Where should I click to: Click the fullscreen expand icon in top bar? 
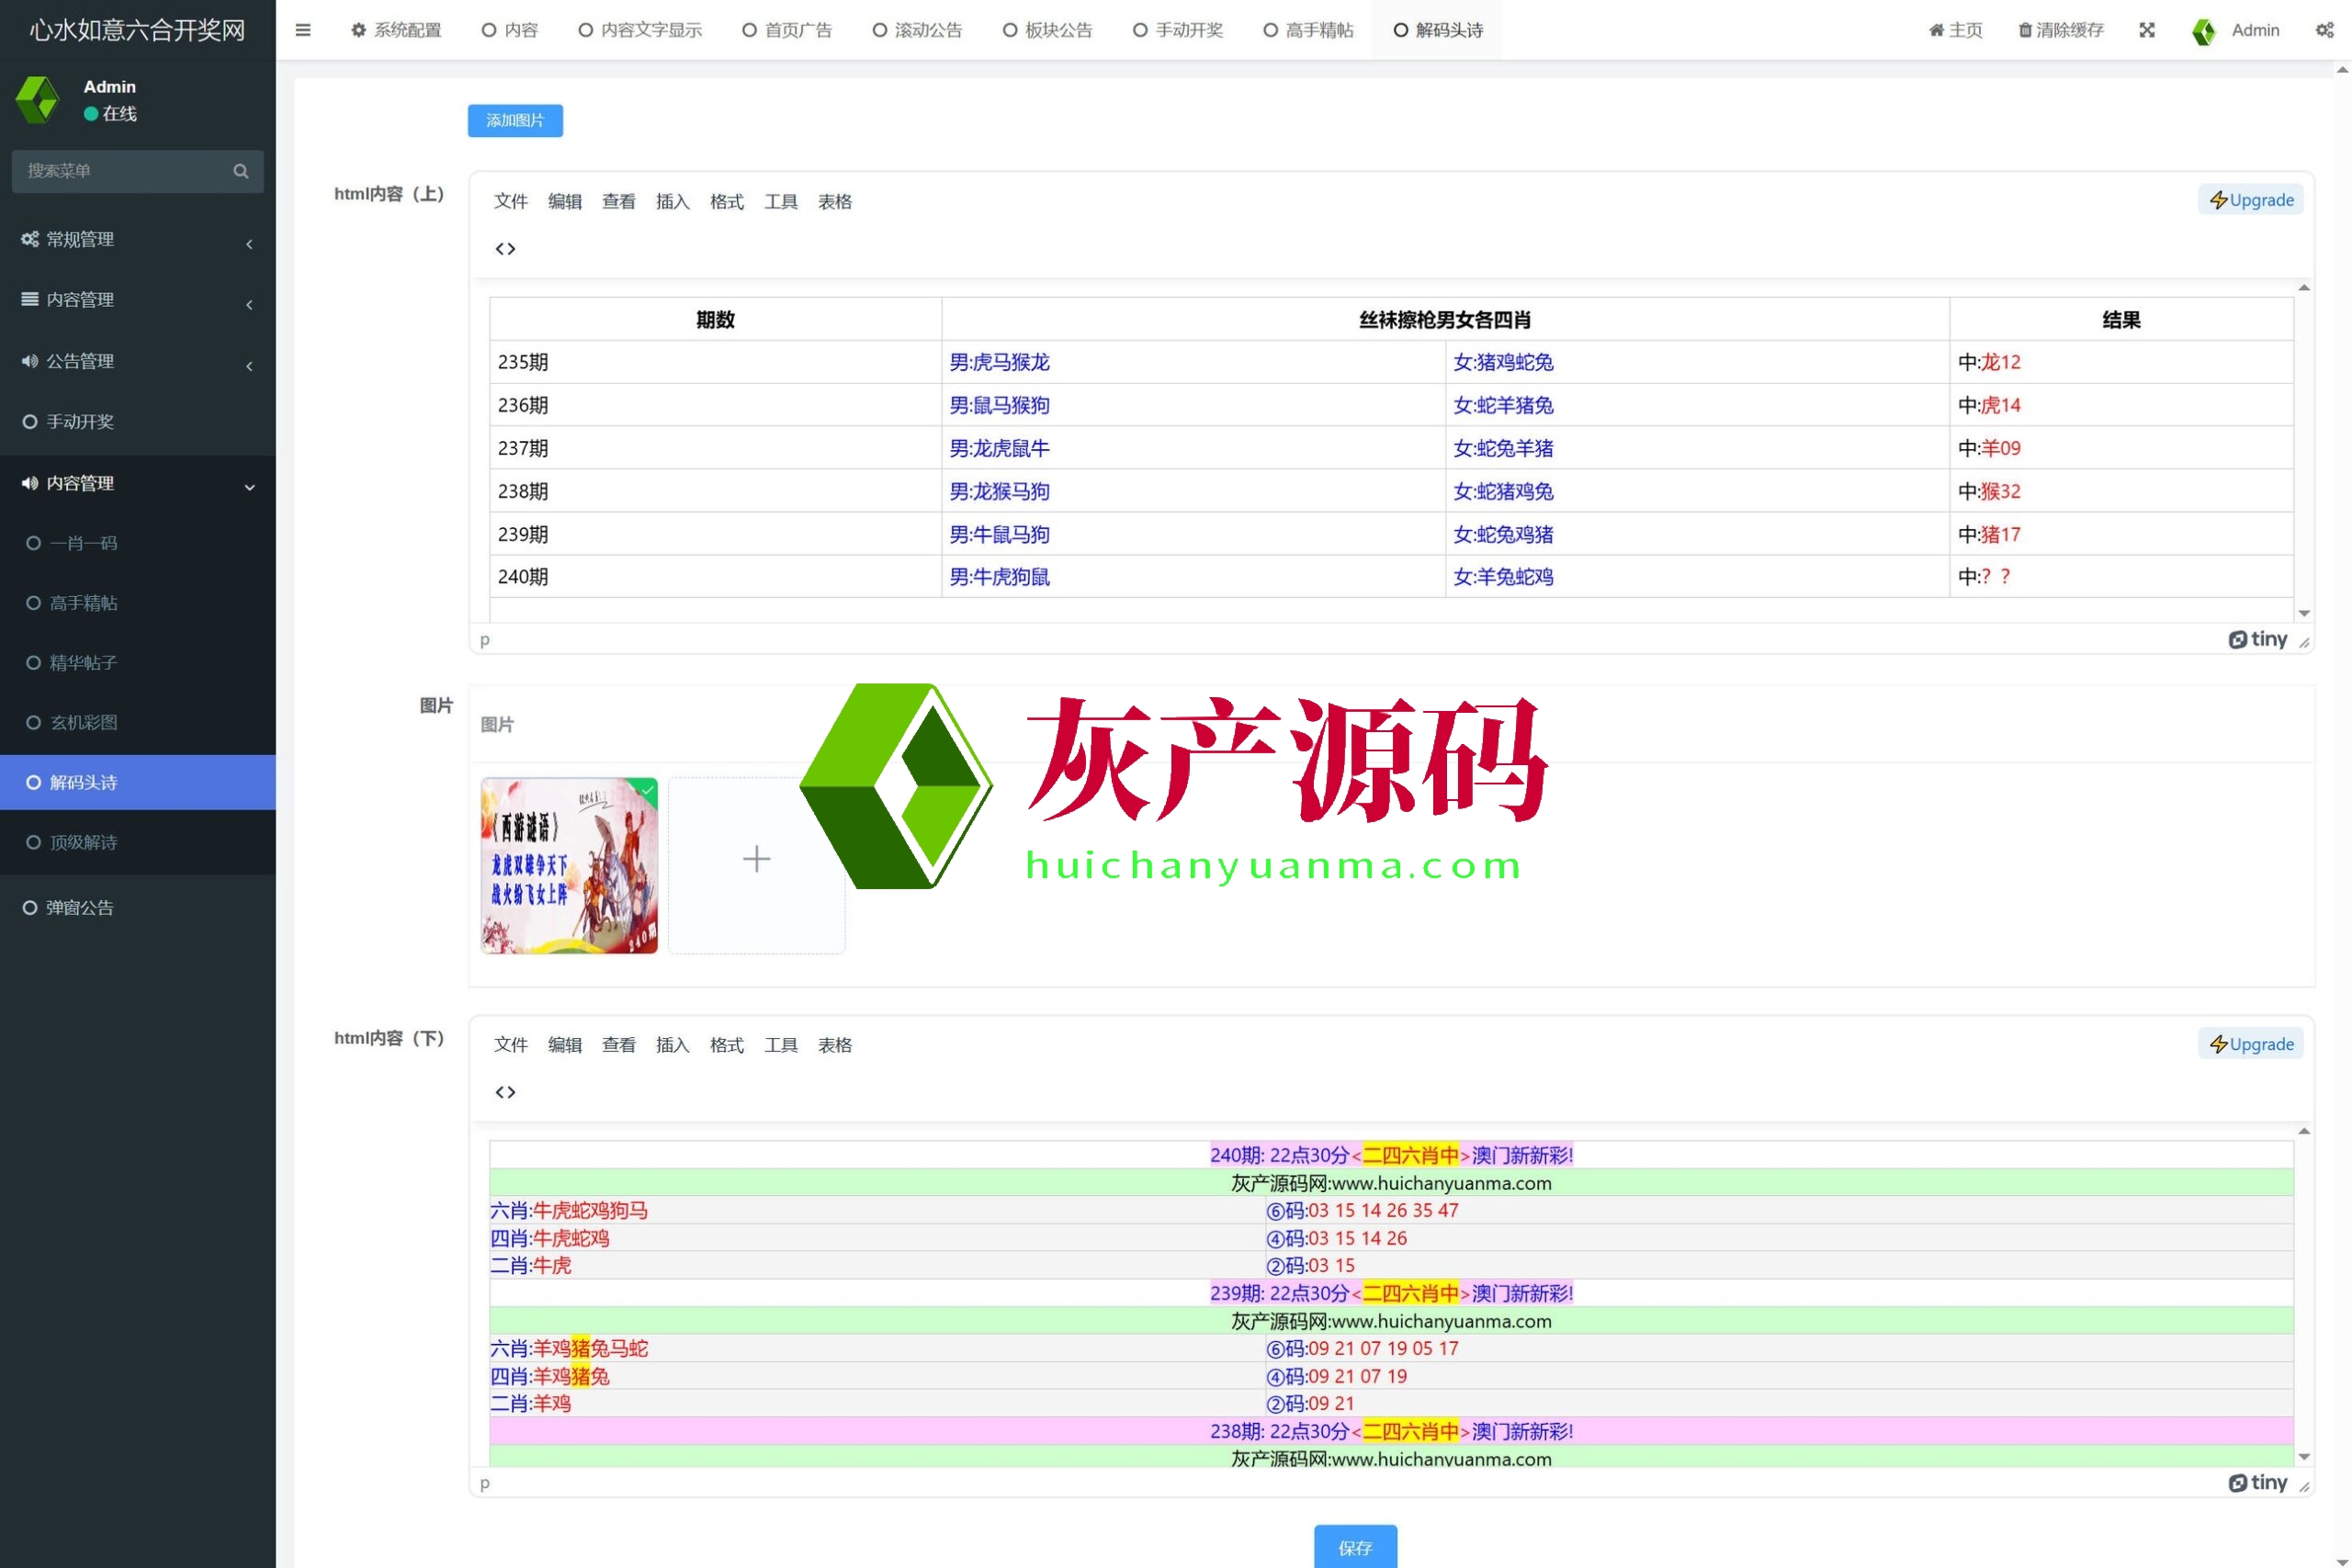2147,30
